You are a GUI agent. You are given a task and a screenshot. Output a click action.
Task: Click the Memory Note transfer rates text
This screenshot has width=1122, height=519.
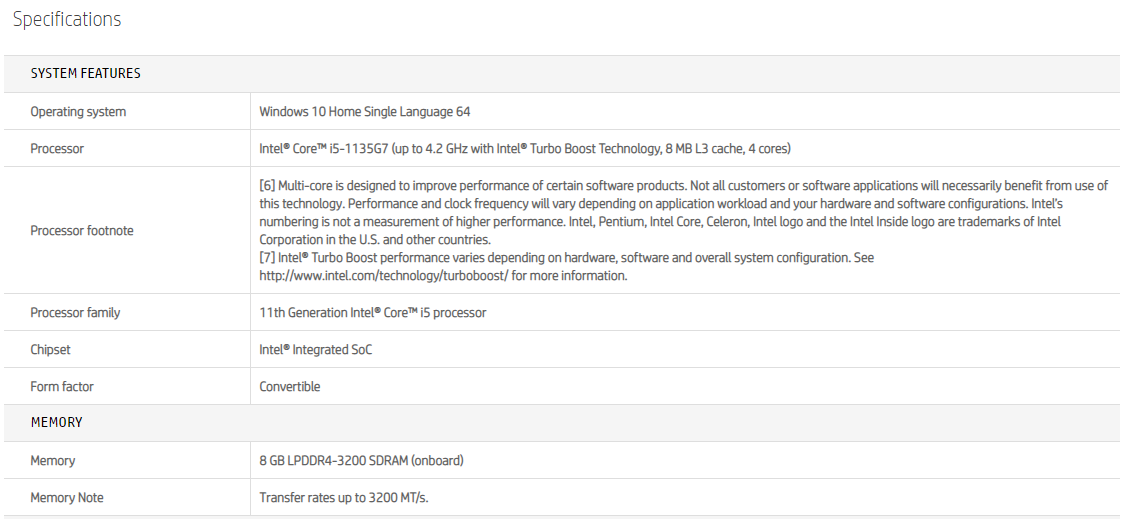[x=343, y=498]
